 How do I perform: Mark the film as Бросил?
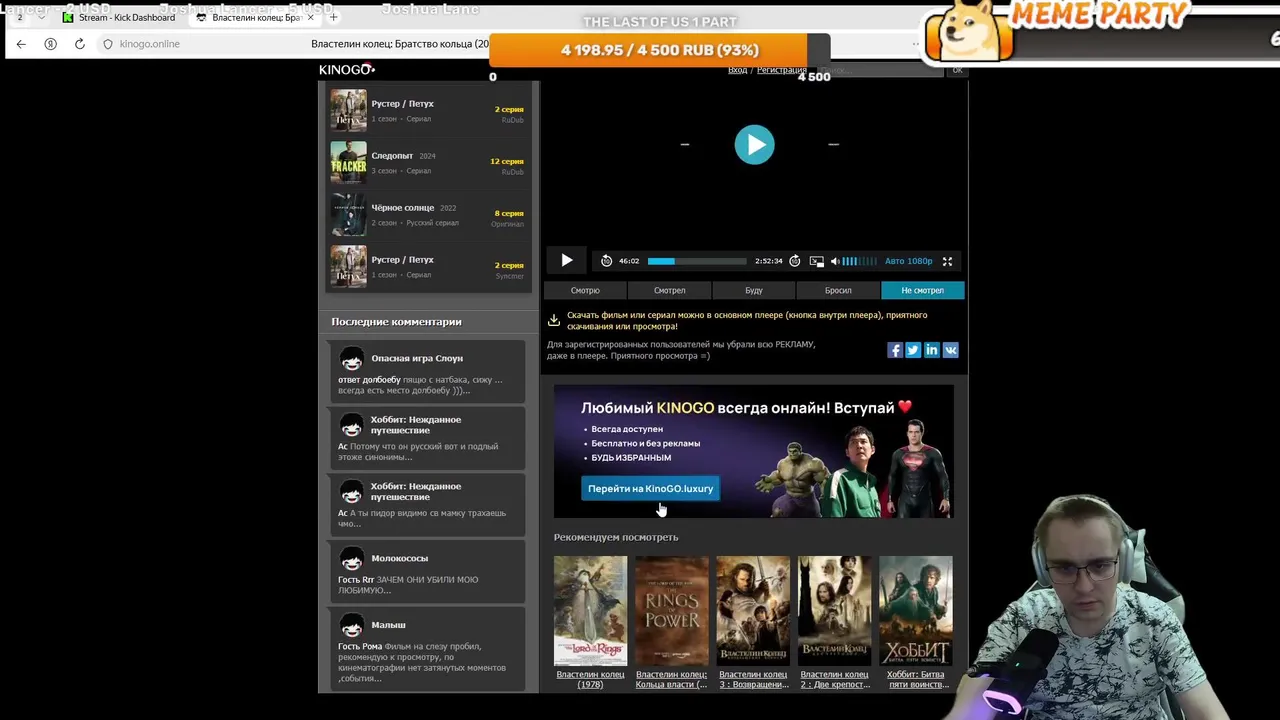click(838, 290)
